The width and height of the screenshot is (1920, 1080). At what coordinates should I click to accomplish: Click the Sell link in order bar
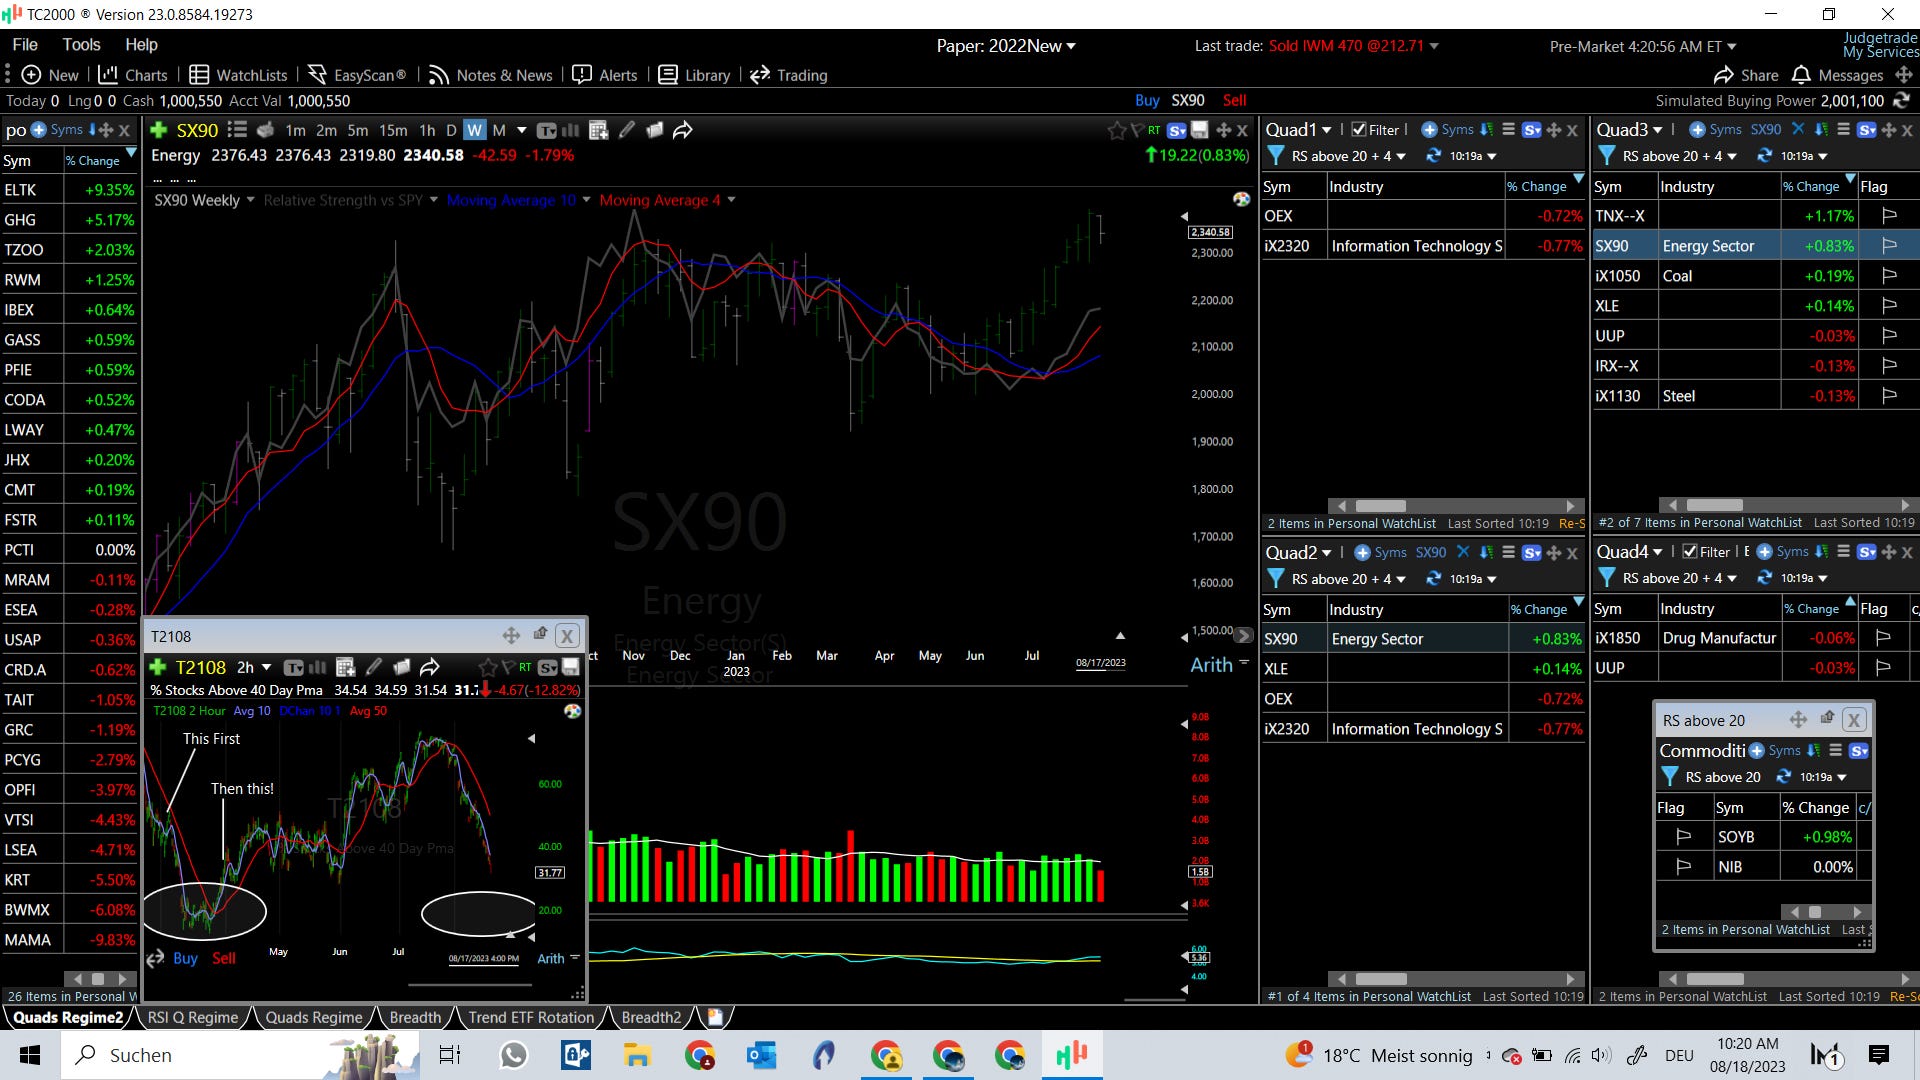click(1234, 100)
